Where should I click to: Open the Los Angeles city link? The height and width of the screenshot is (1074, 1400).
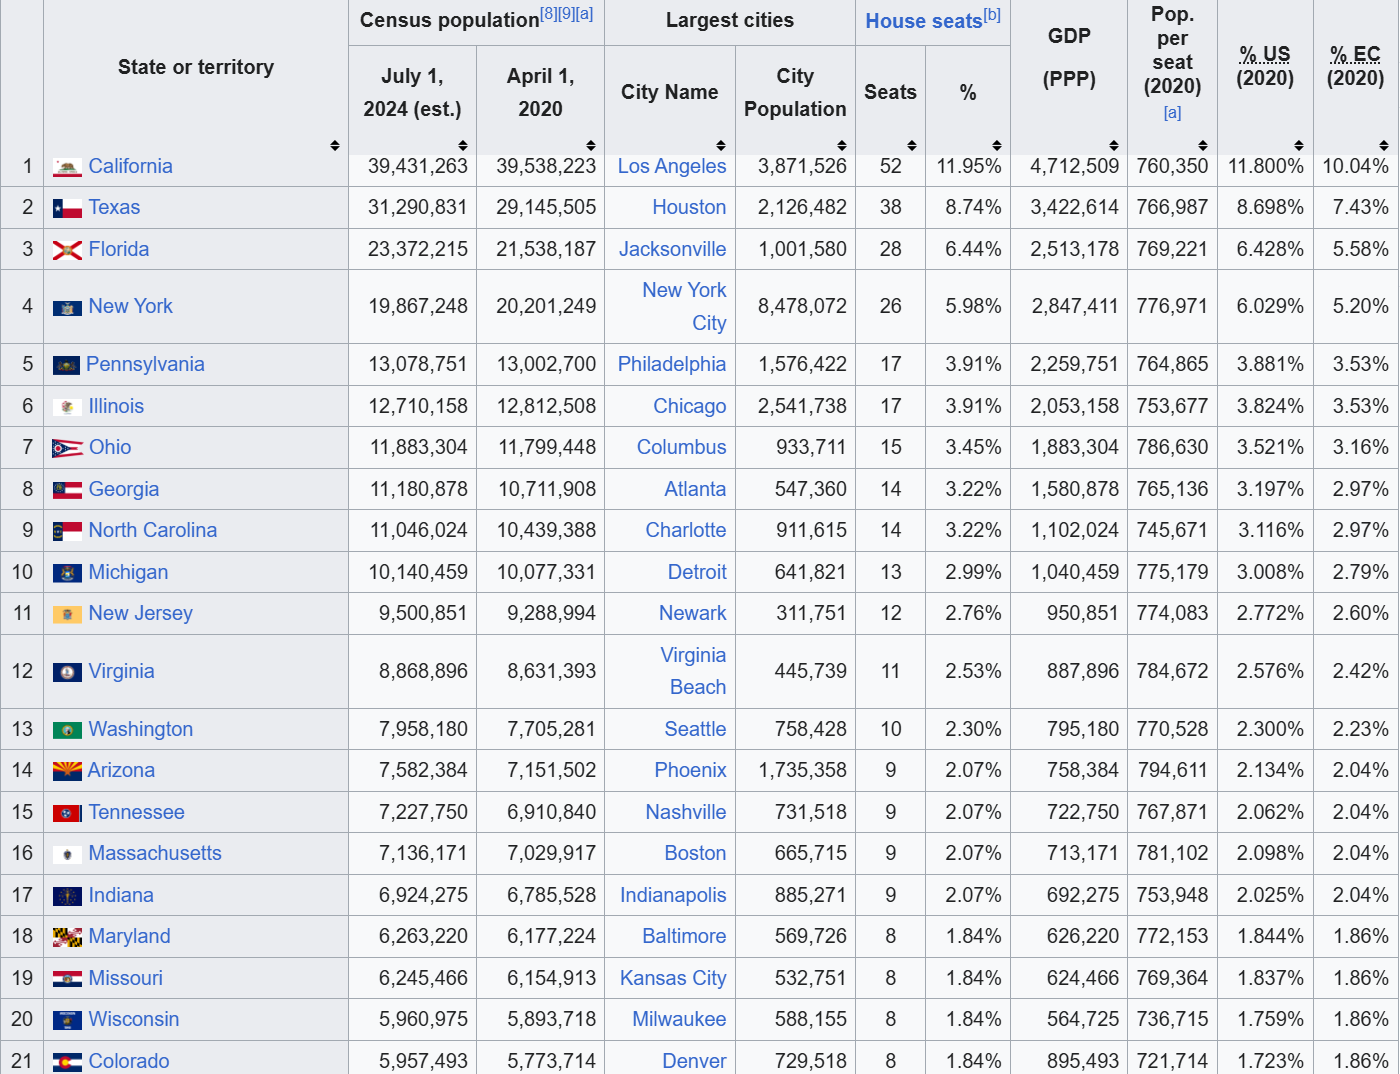coord(671,166)
